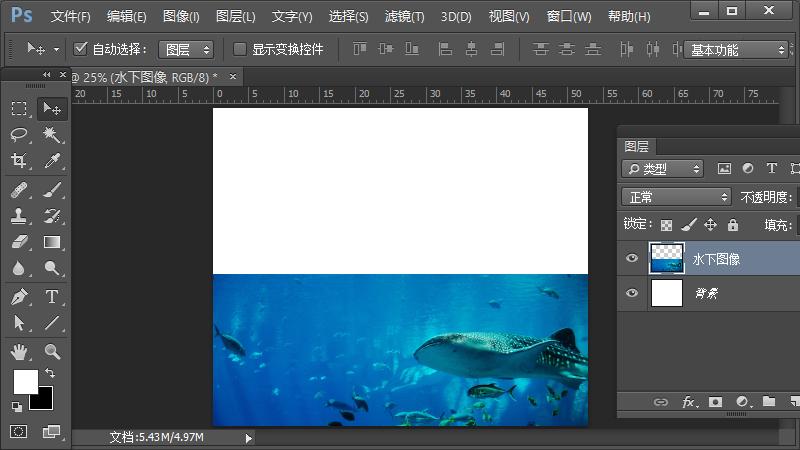Align top edges in options bar
This screenshot has height=450, width=800.
click(x=360, y=49)
